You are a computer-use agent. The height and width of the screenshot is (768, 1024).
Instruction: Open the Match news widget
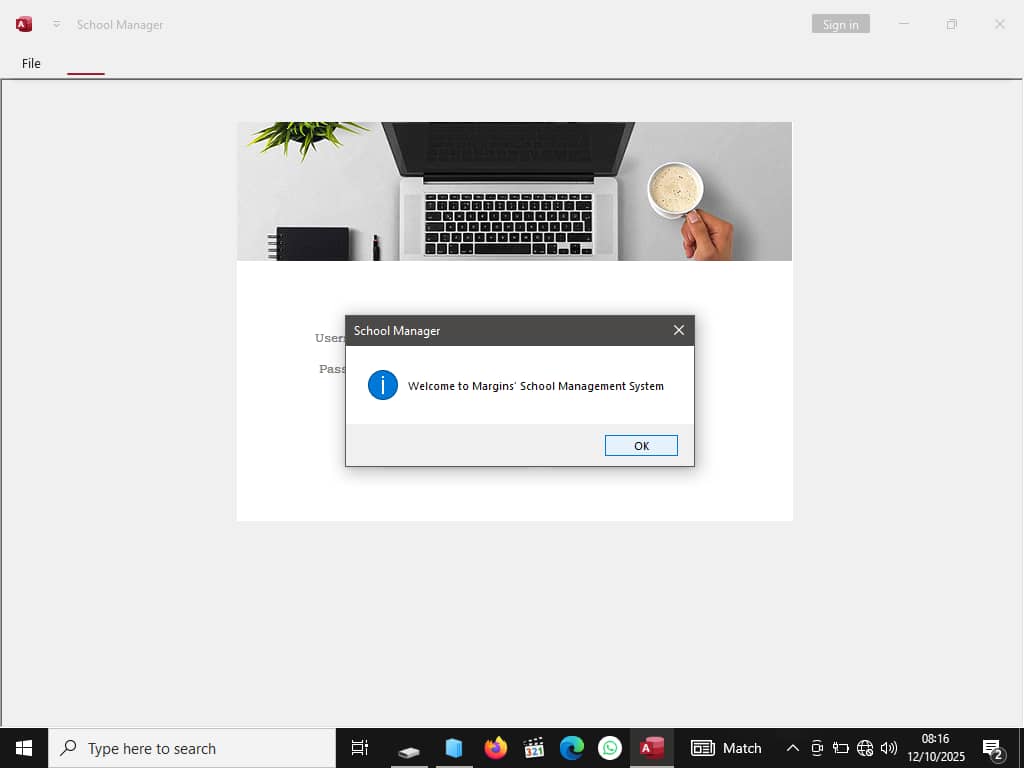[727, 748]
